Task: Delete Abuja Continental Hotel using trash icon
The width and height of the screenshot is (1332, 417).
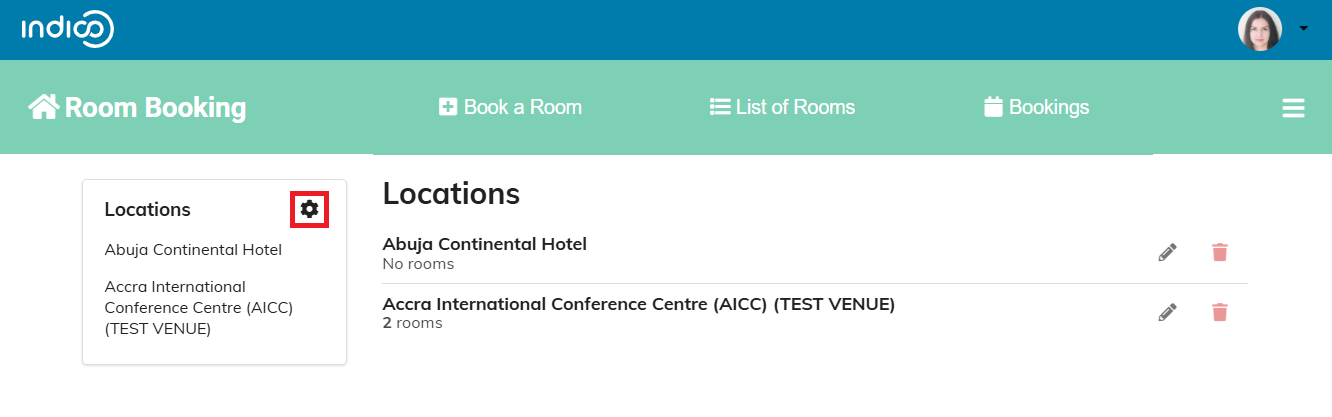Action: [x=1219, y=252]
